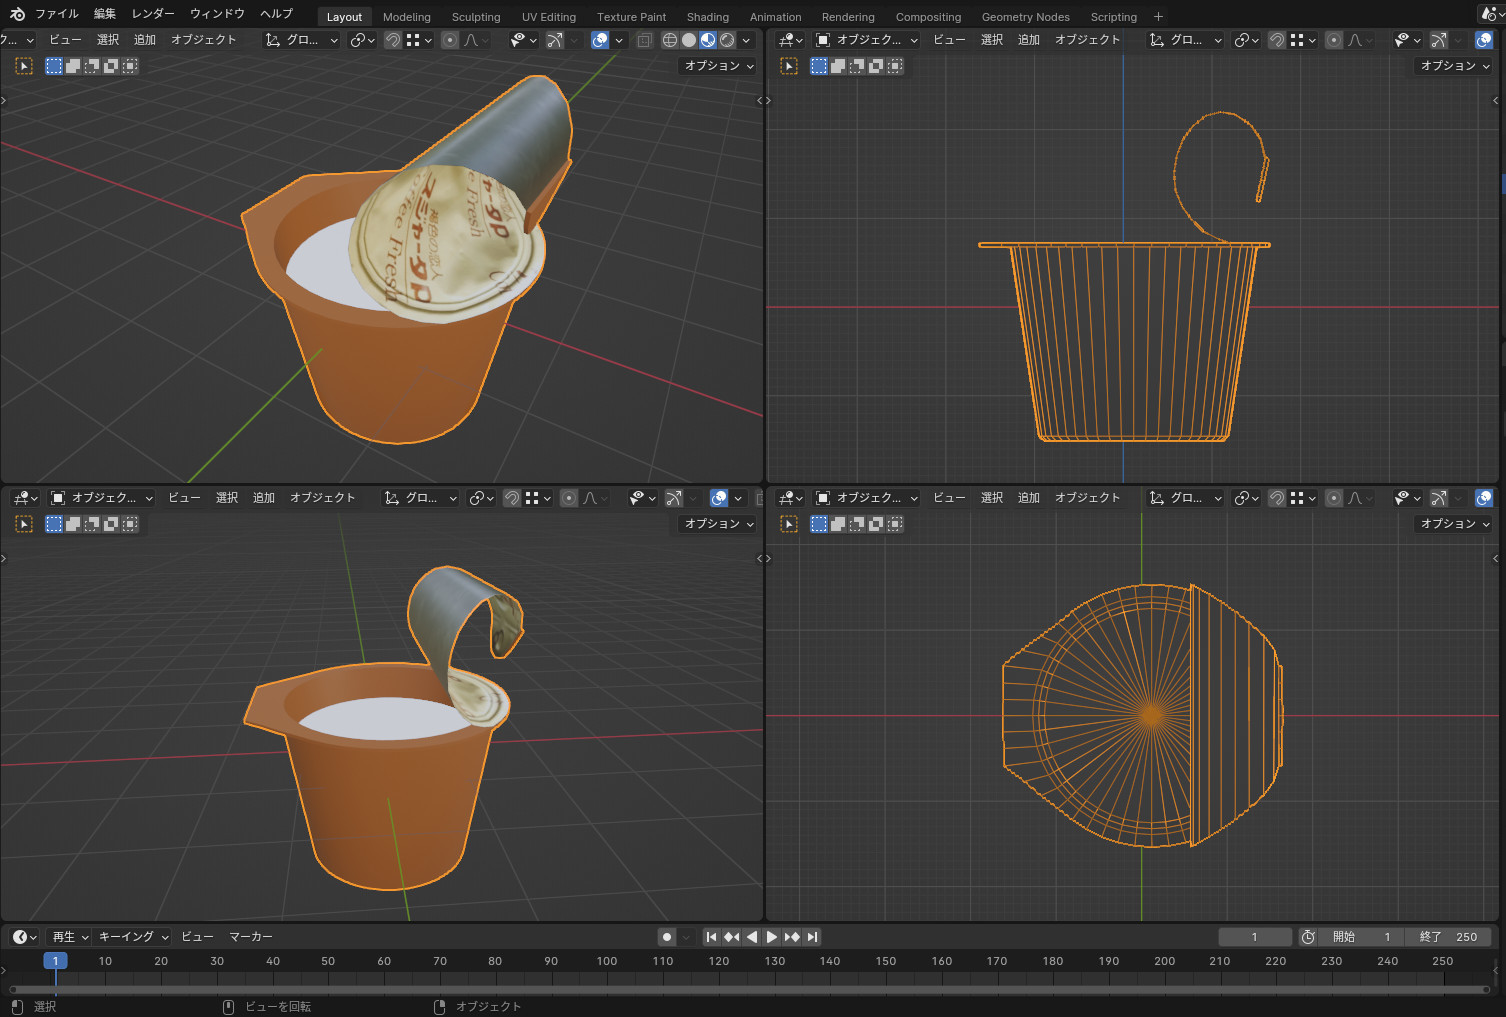Switch to the Geometry Nodes workspace tab
Image resolution: width=1506 pixels, height=1017 pixels.
(x=1026, y=17)
